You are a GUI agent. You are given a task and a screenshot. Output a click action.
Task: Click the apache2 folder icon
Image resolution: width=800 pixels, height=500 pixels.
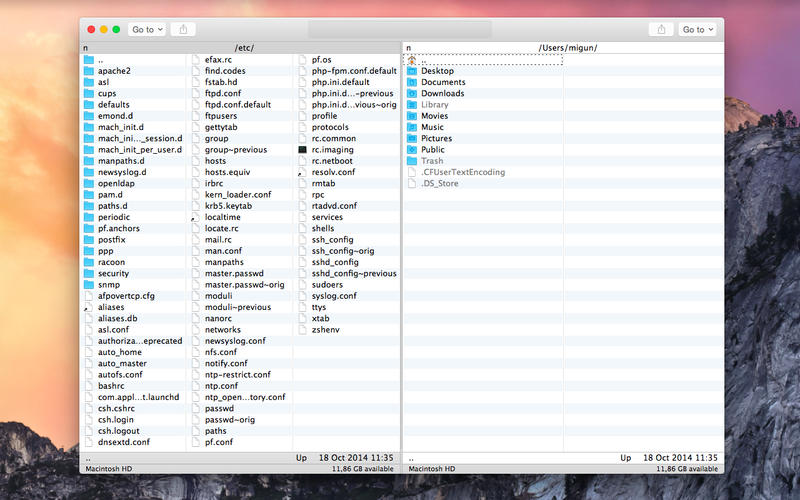point(89,71)
